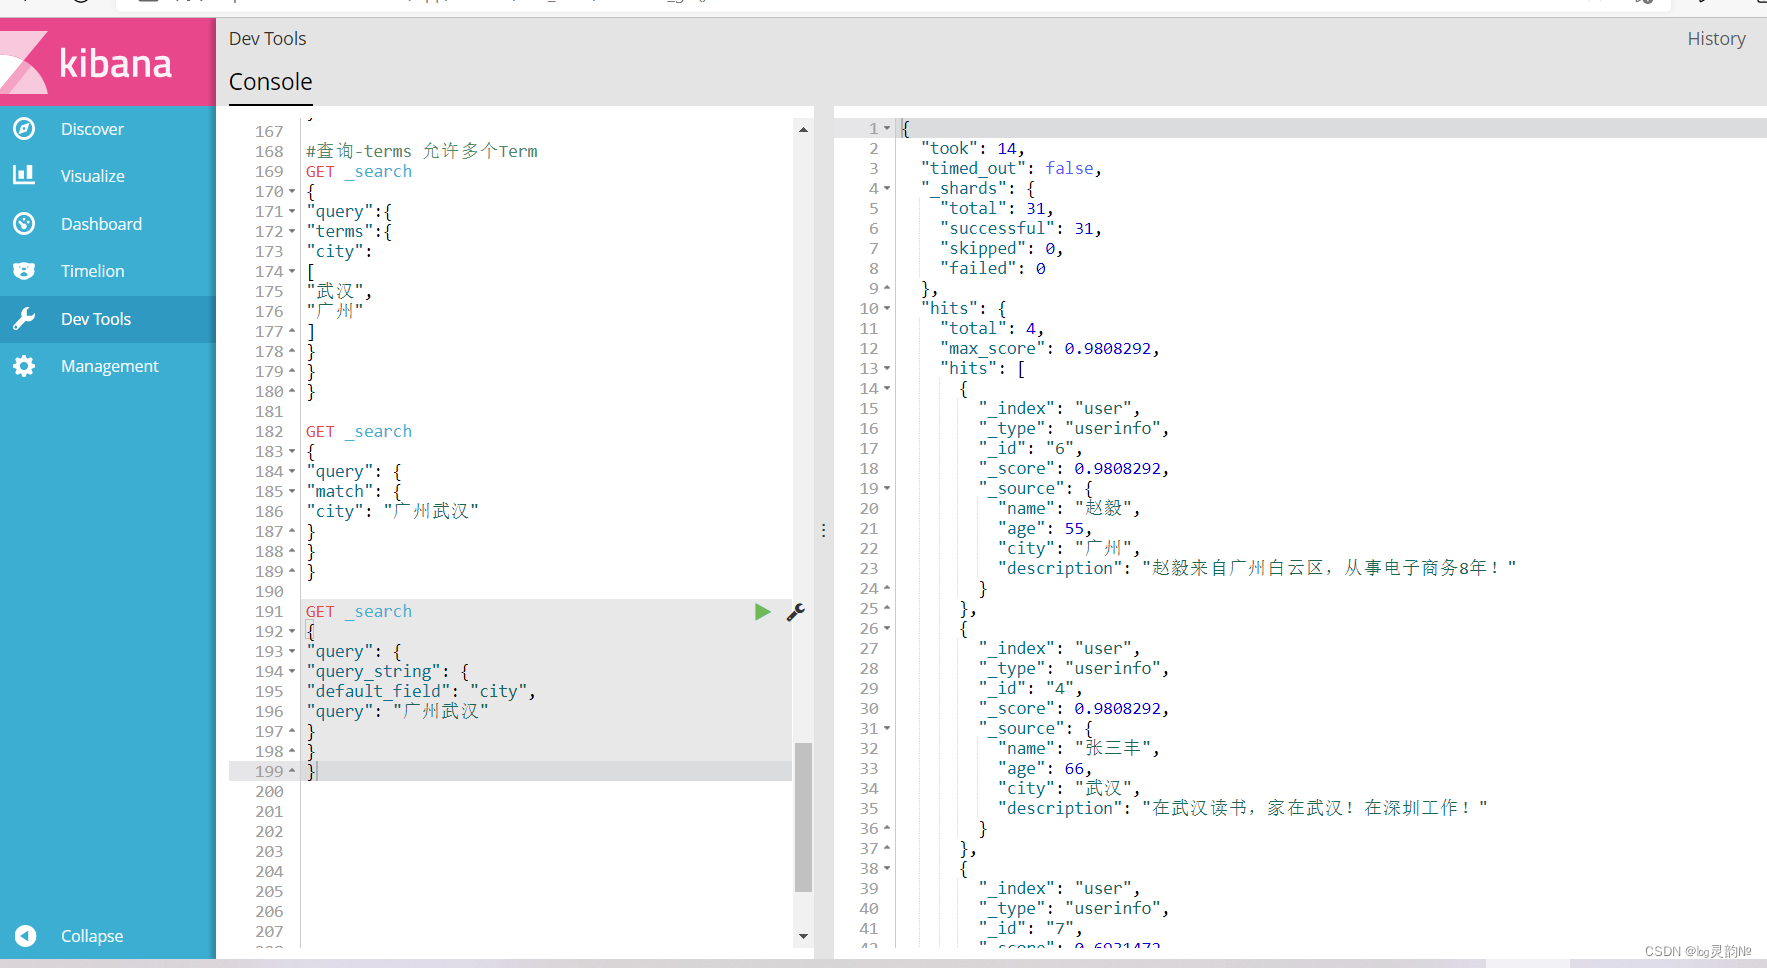
Task: Click the pane resize divider handle
Action: [x=823, y=530]
